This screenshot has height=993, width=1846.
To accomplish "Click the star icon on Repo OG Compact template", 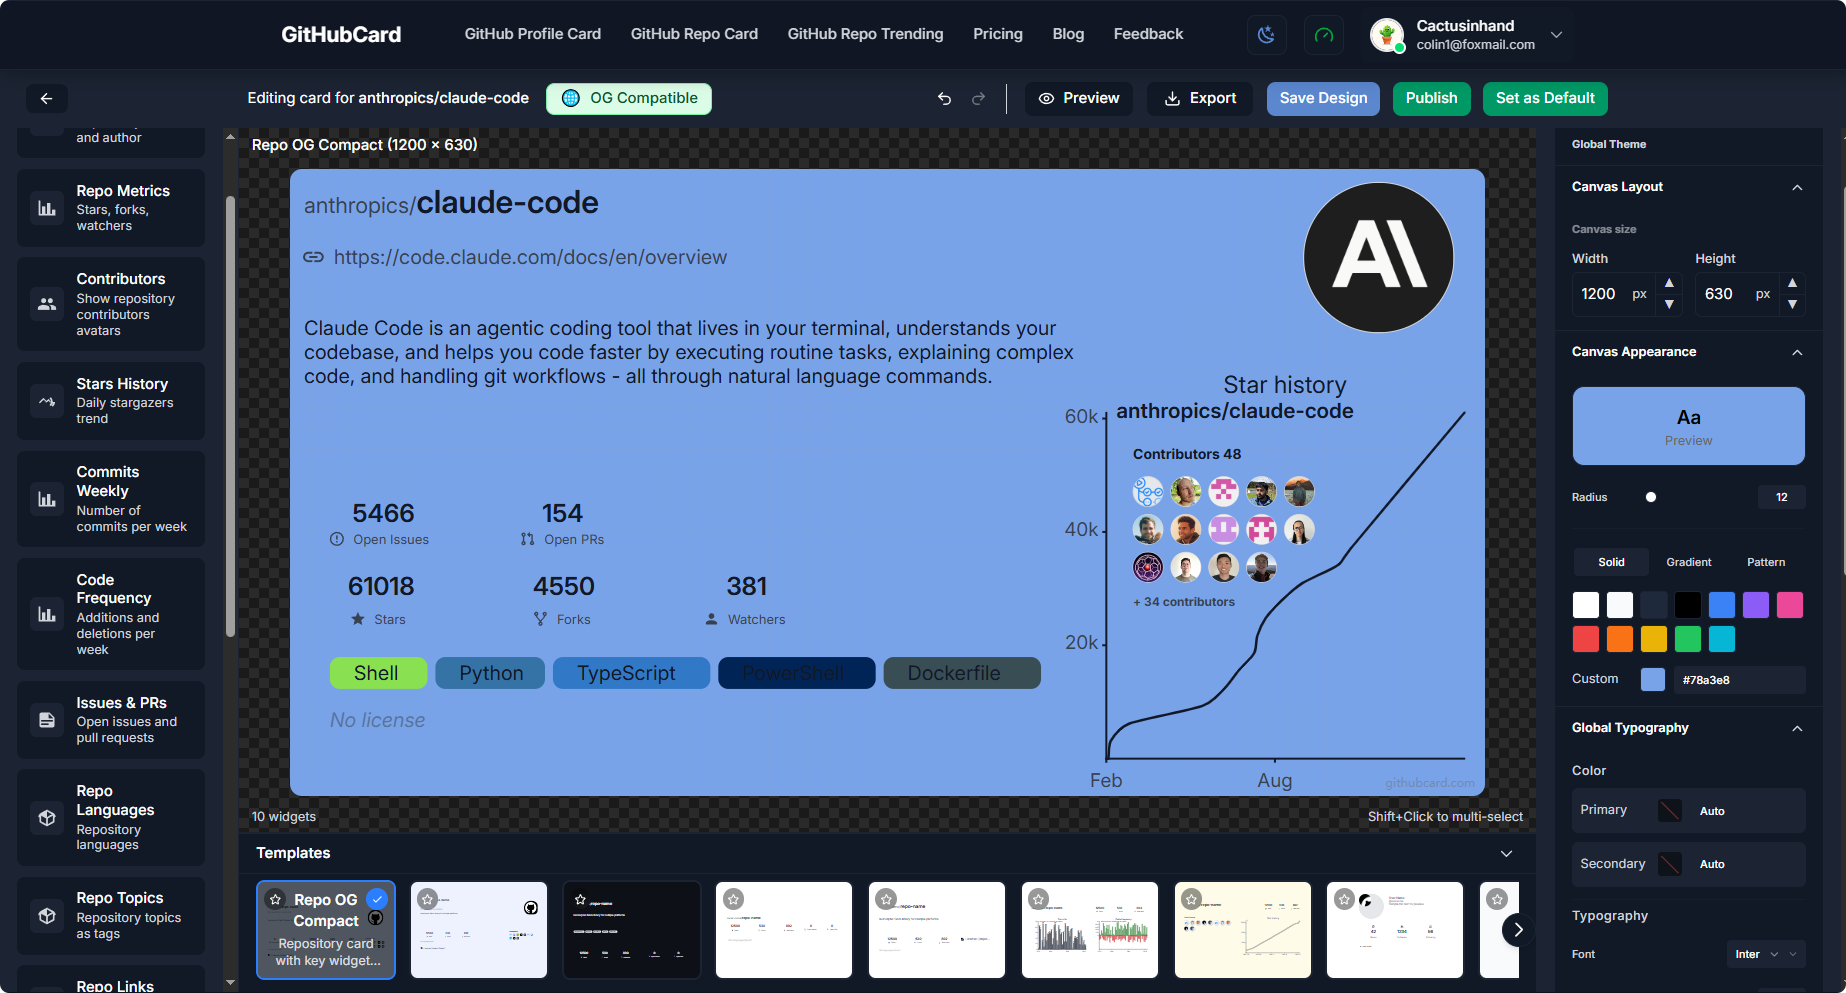I will [x=276, y=899].
